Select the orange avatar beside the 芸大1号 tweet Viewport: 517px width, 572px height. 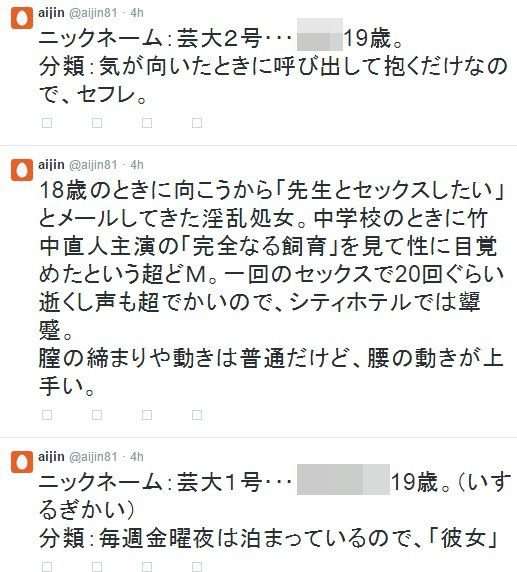[22, 462]
